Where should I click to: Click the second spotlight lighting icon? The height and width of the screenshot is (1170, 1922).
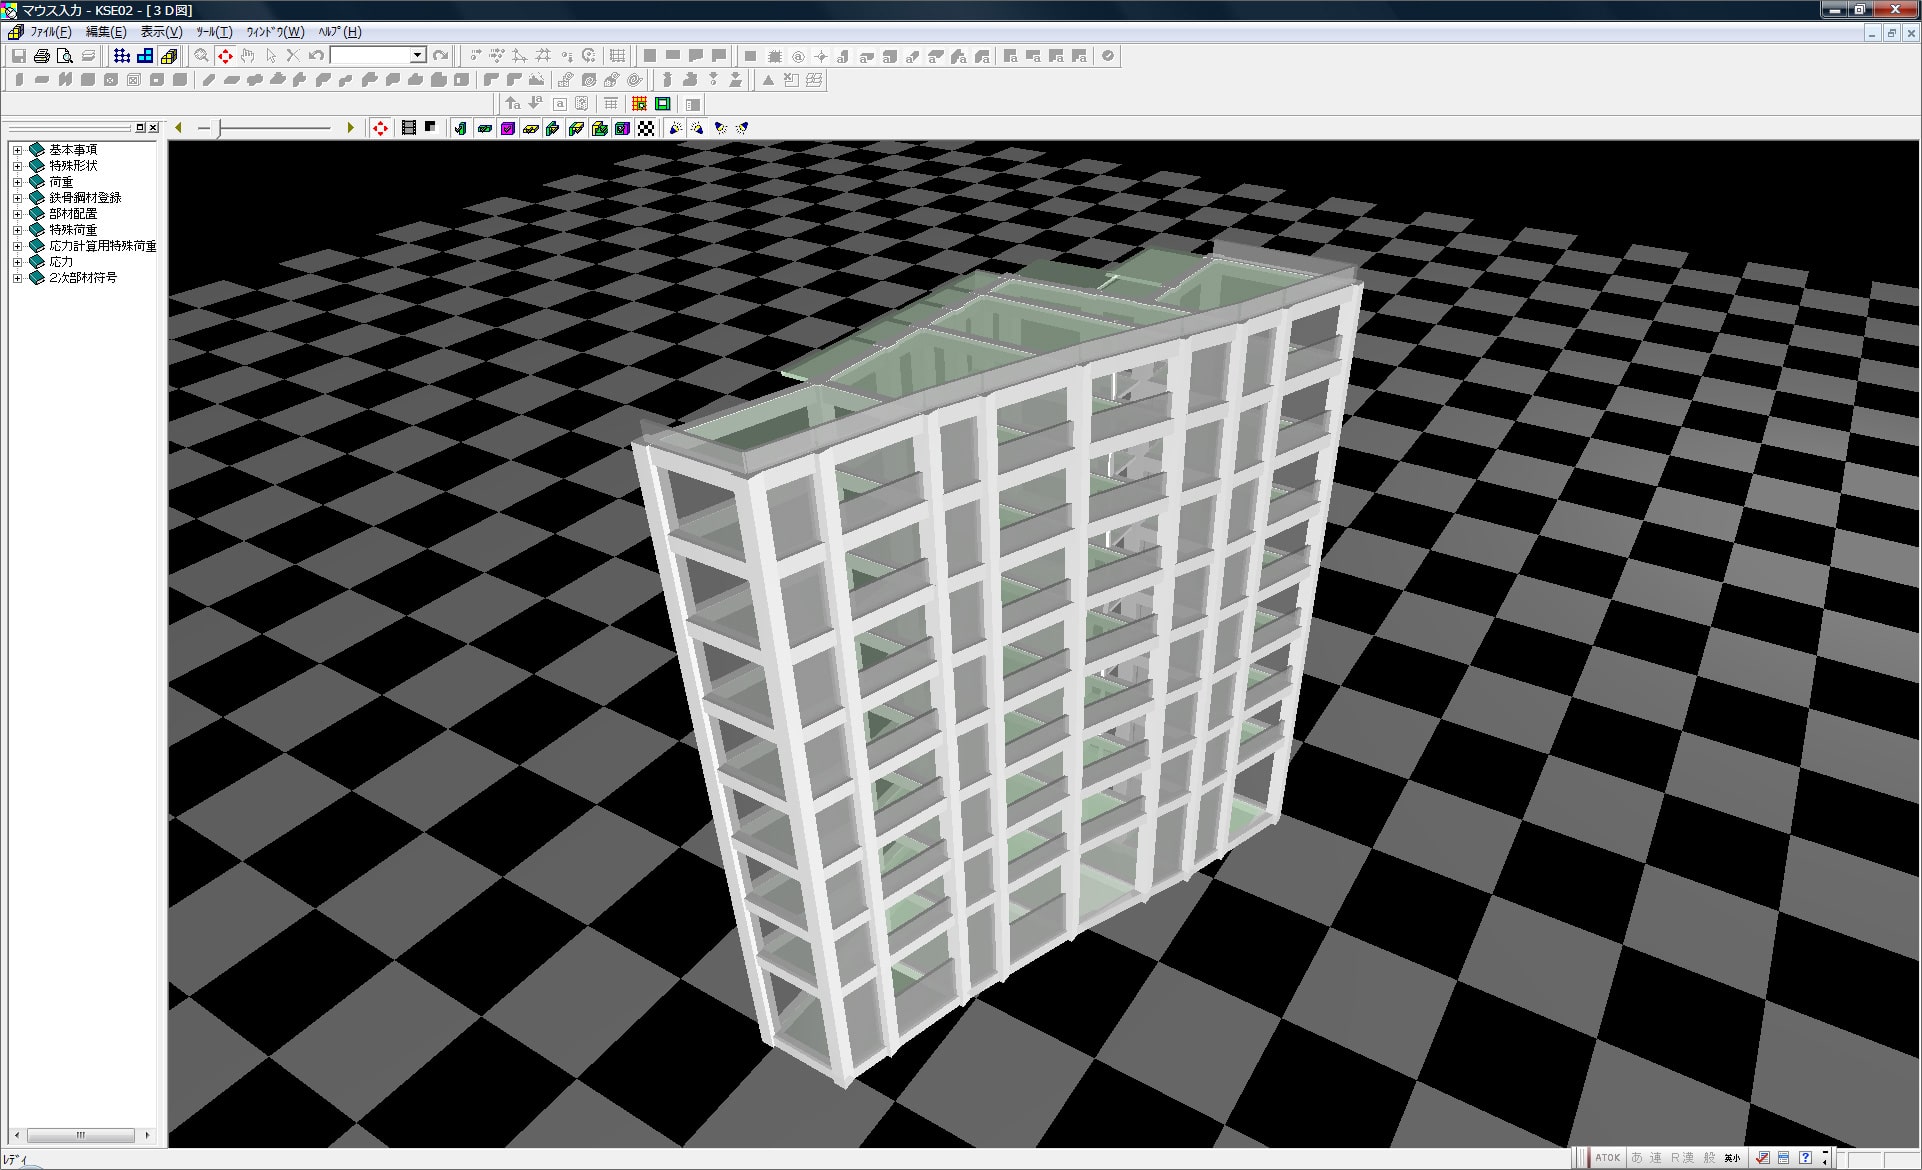pos(697,128)
